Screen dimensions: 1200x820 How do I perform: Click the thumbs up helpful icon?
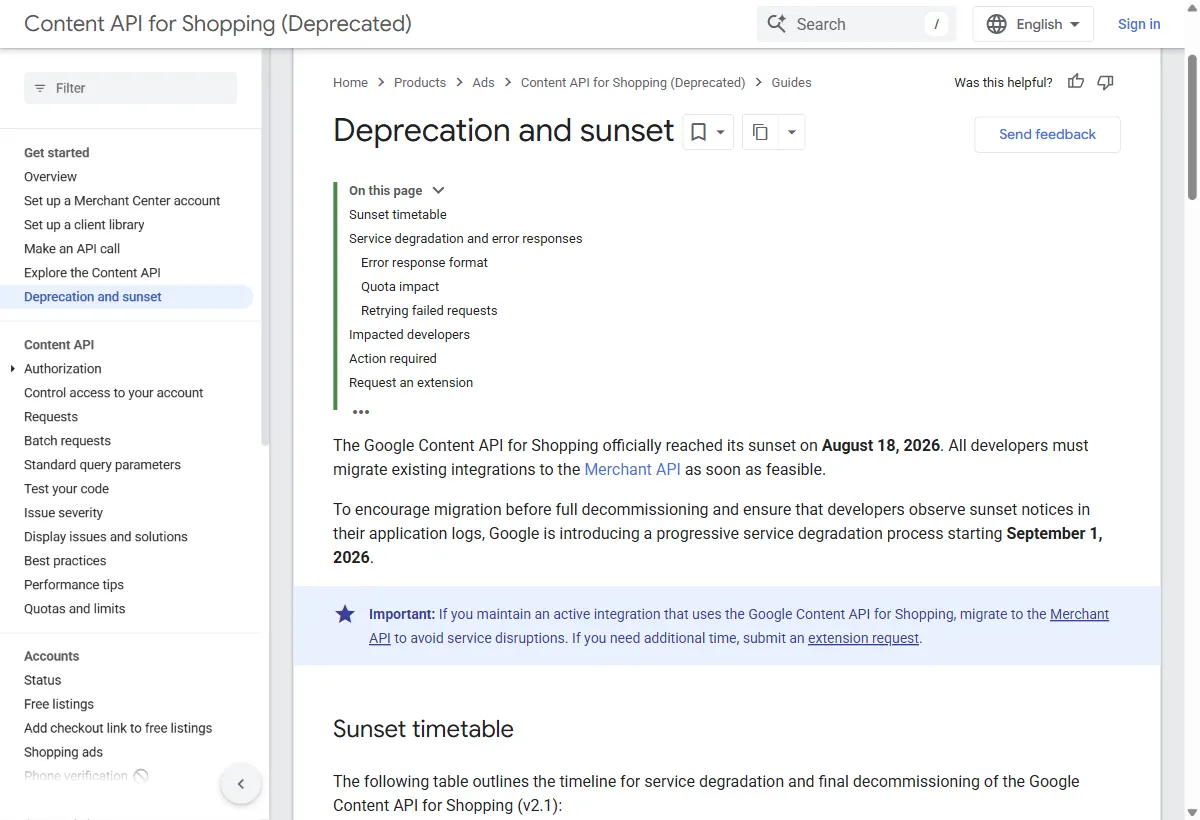pyautogui.click(x=1076, y=82)
